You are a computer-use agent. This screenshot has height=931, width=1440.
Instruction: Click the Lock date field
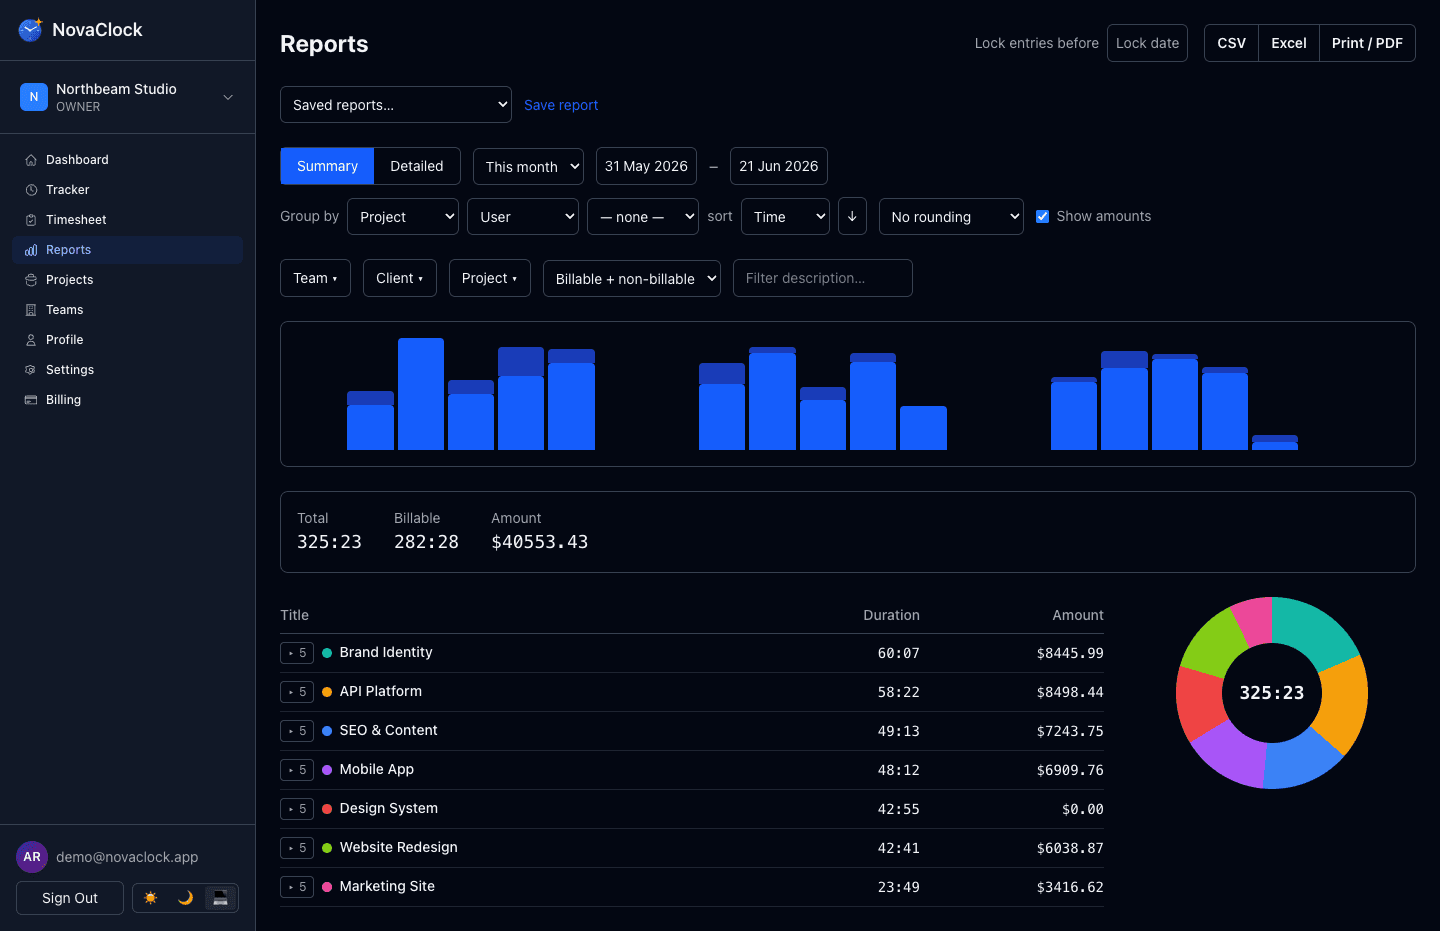pyautogui.click(x=1147, y=43)
